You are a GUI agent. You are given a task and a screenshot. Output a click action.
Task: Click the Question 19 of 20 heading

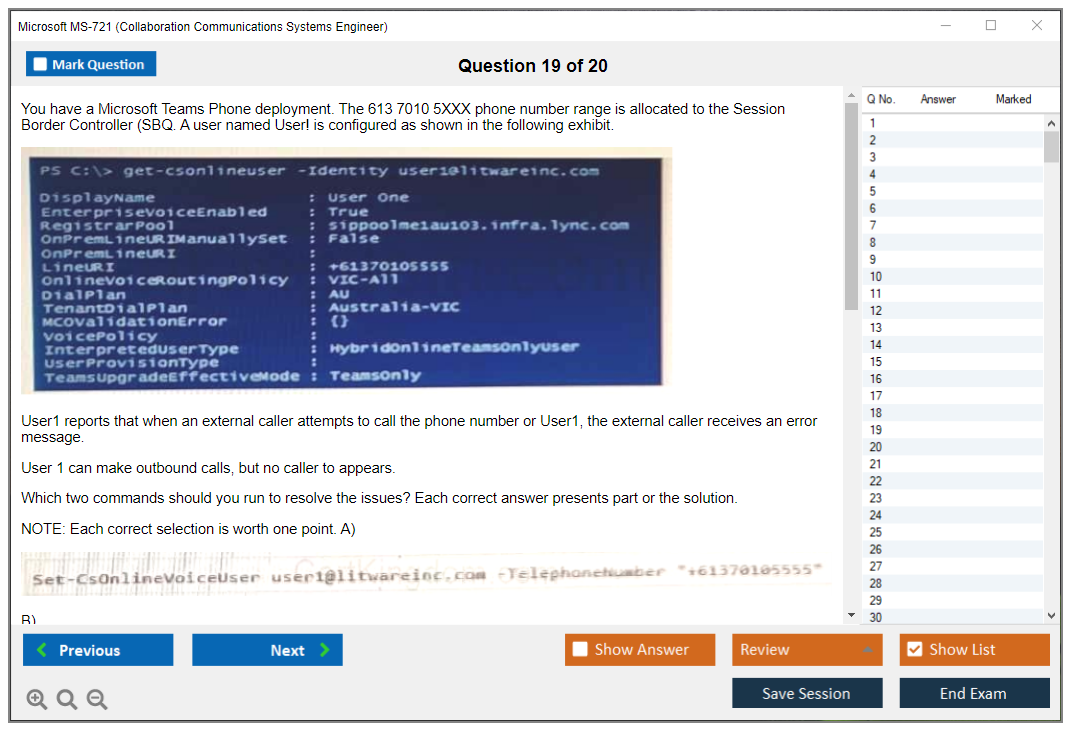coord(533,66)
